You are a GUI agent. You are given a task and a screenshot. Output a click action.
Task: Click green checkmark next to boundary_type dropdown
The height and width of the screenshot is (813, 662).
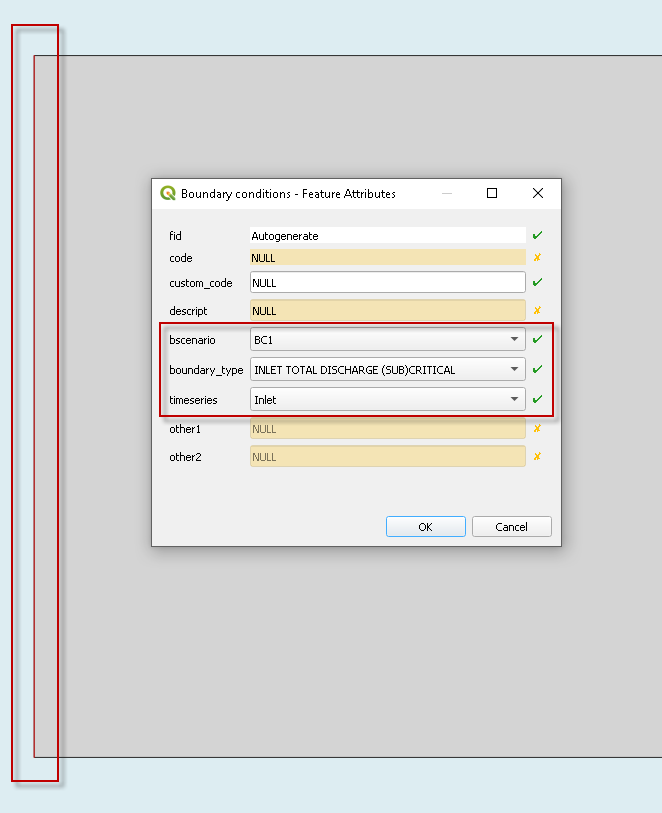pyautogui.click(x=537, y=369)
